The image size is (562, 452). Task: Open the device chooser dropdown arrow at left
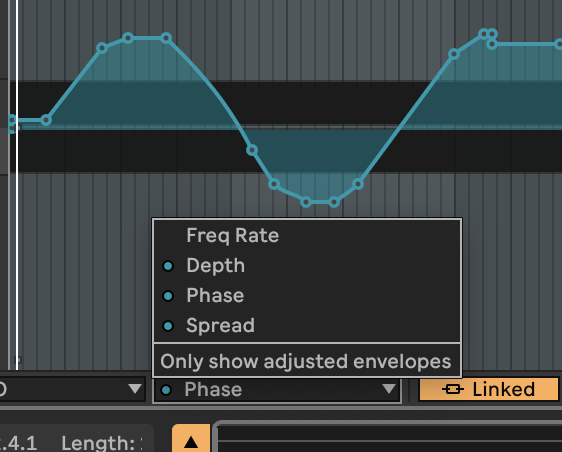[x=135, y=389]
